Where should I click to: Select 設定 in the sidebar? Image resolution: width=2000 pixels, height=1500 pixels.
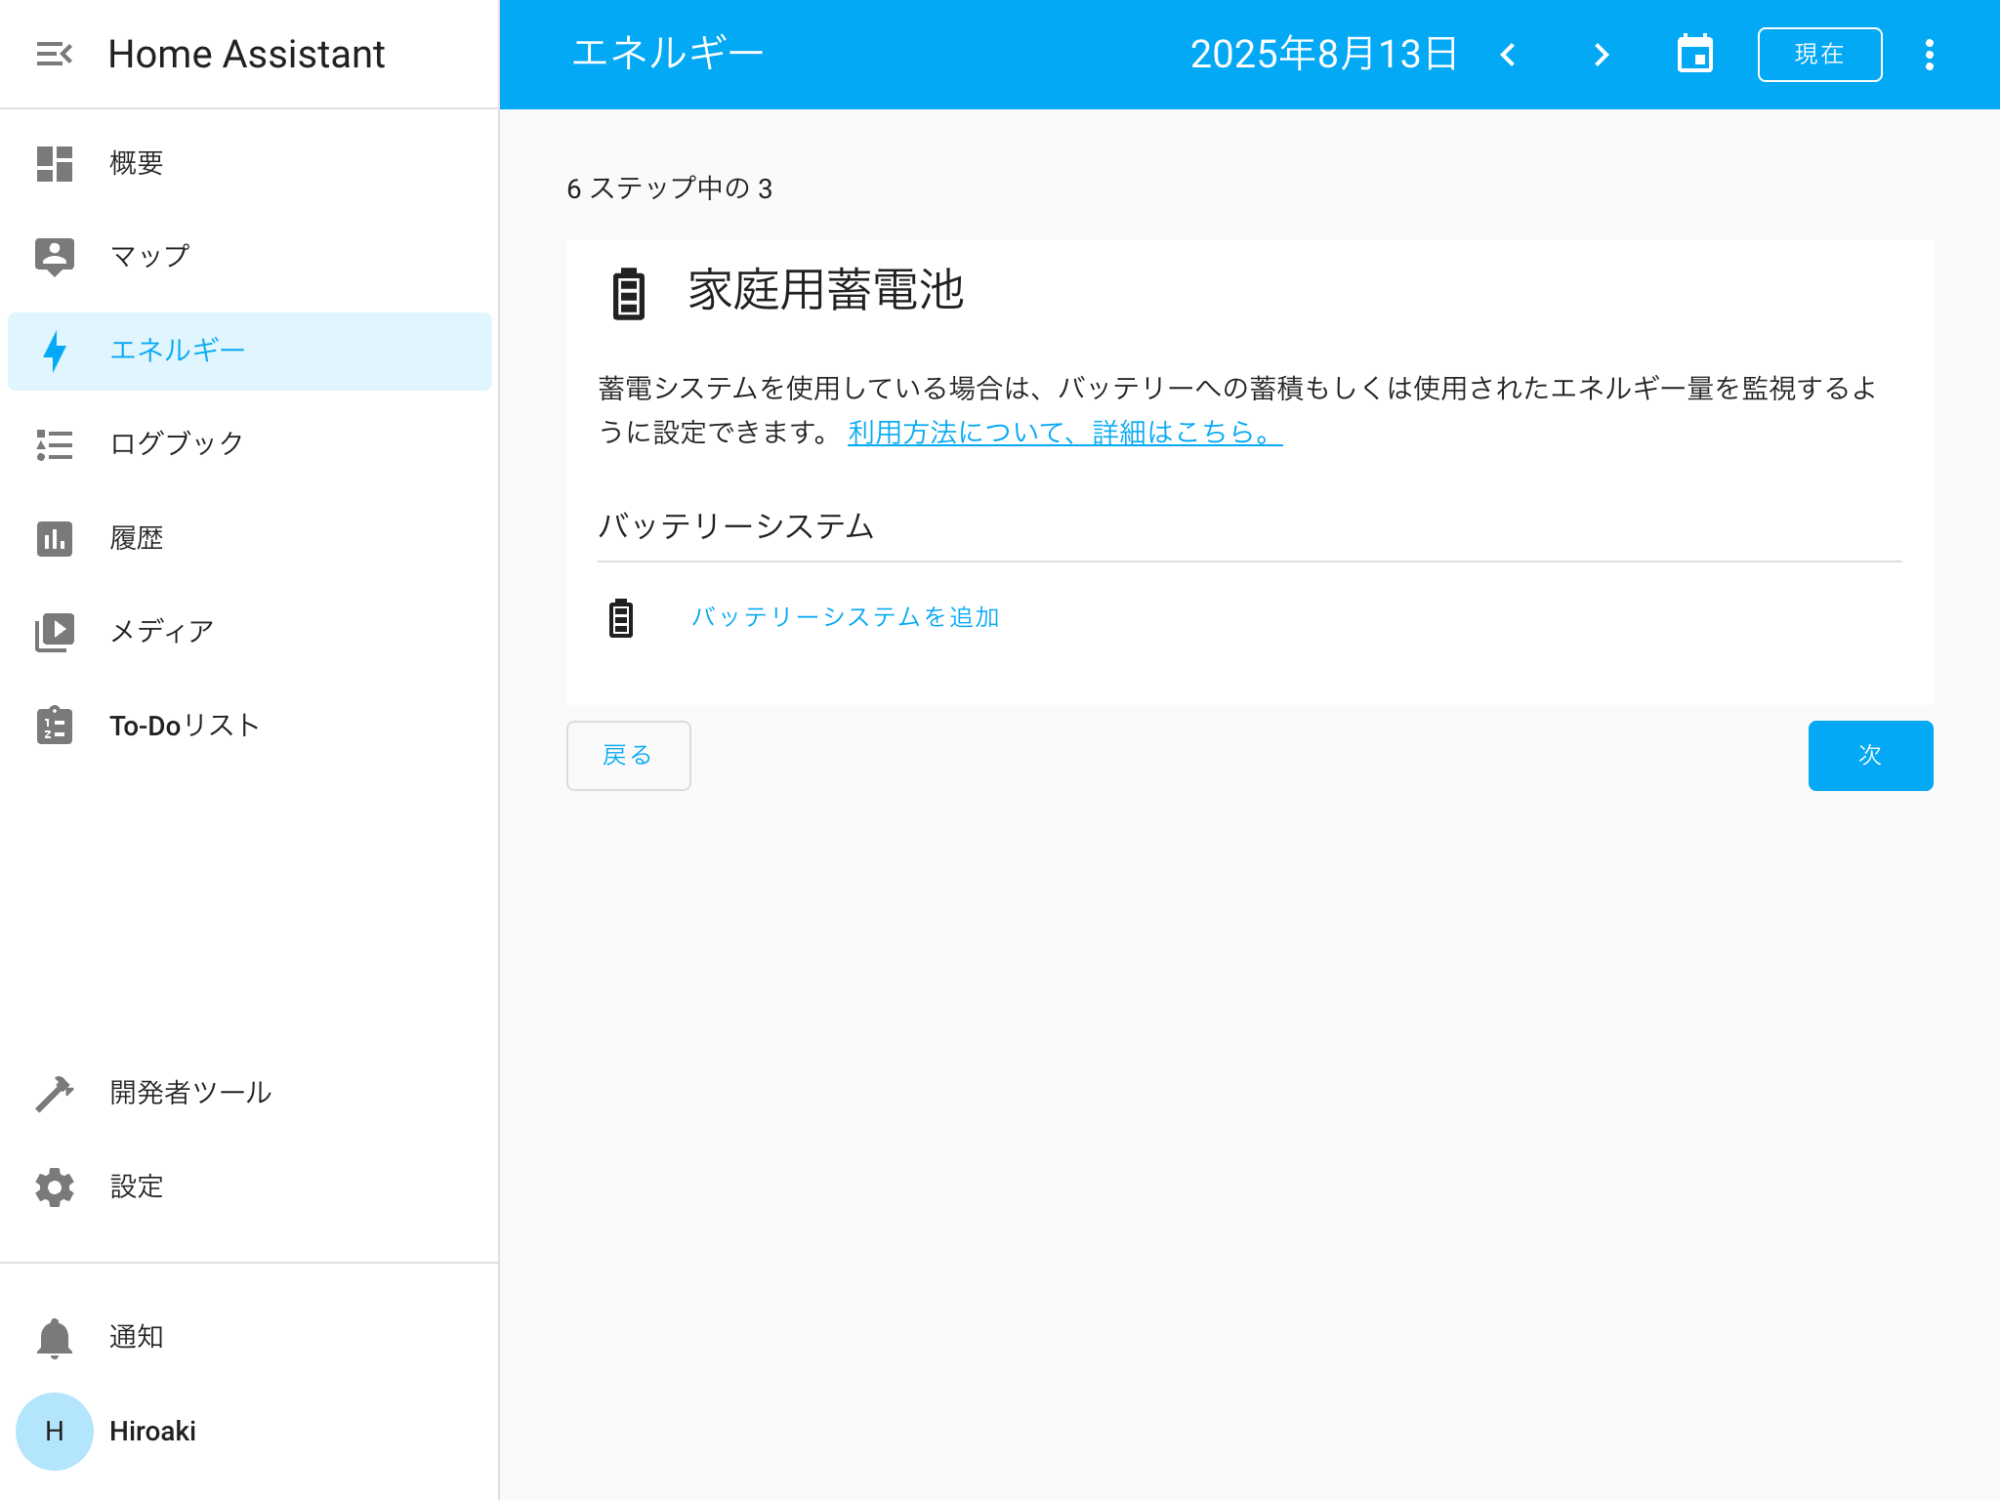[250, 1187]
